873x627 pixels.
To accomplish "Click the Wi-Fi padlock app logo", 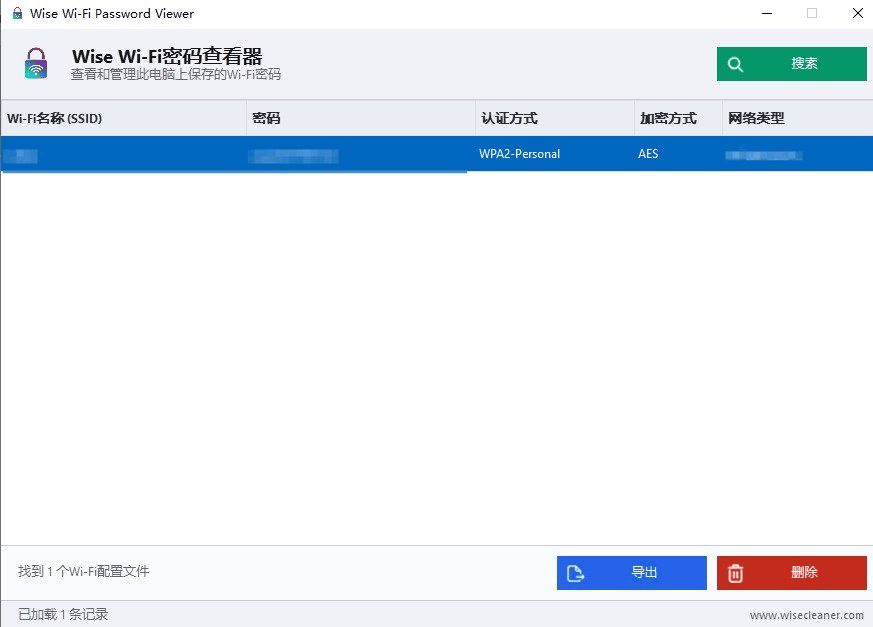I will click(x=36, y=63).
